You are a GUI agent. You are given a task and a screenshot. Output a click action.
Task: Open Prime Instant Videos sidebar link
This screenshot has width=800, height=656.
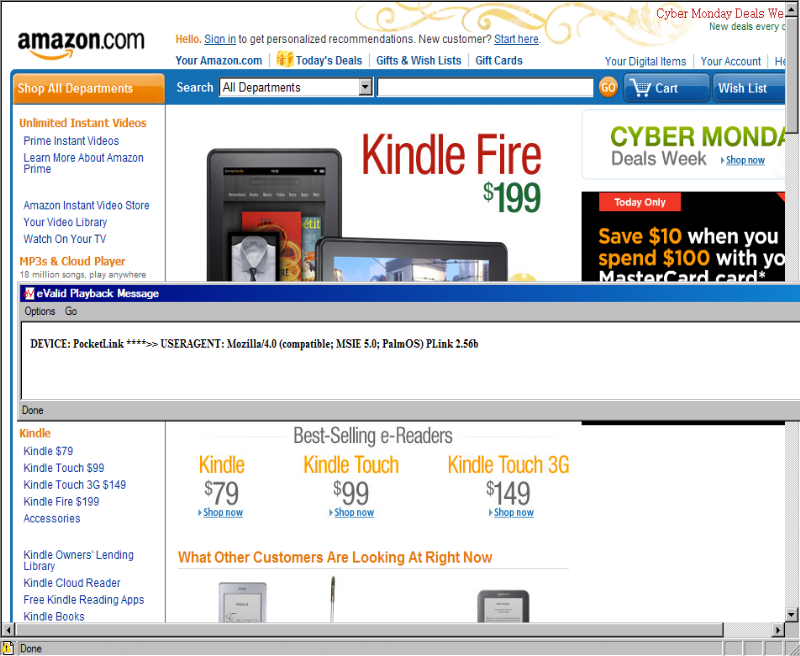[x=71, y=141]
